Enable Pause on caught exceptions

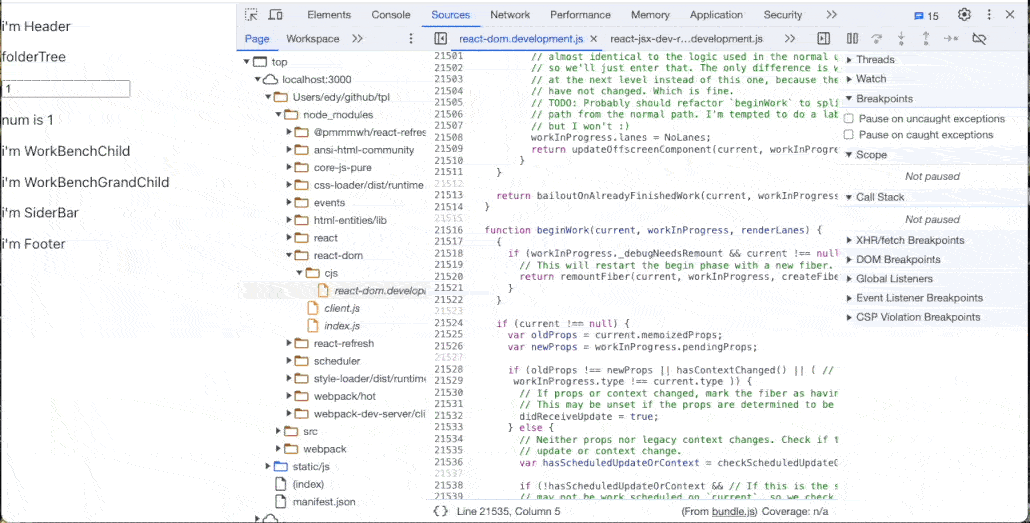(x=848, y=135)
